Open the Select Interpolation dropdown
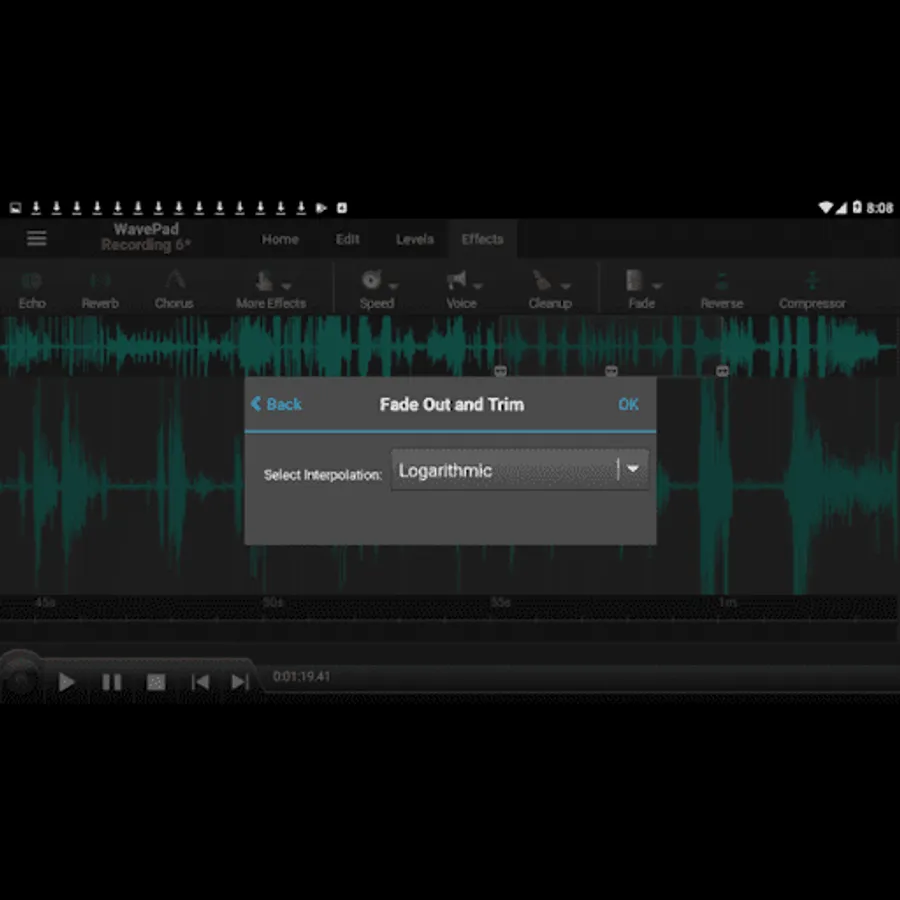Viewport: 900px width, 900px height. click(x=633, y=469)
